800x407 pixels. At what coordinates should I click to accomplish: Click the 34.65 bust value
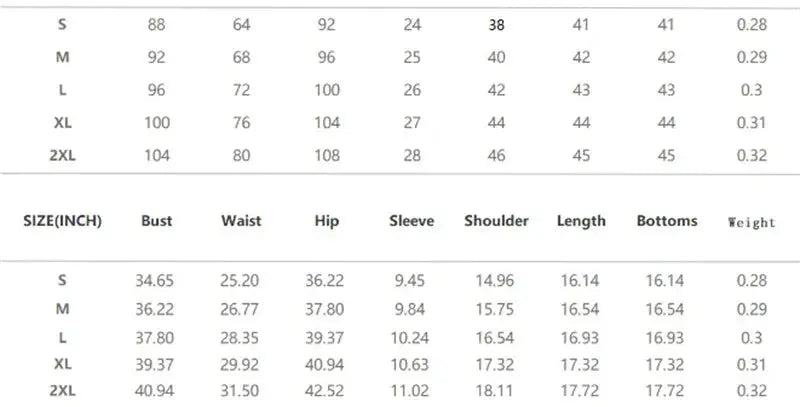155,281
